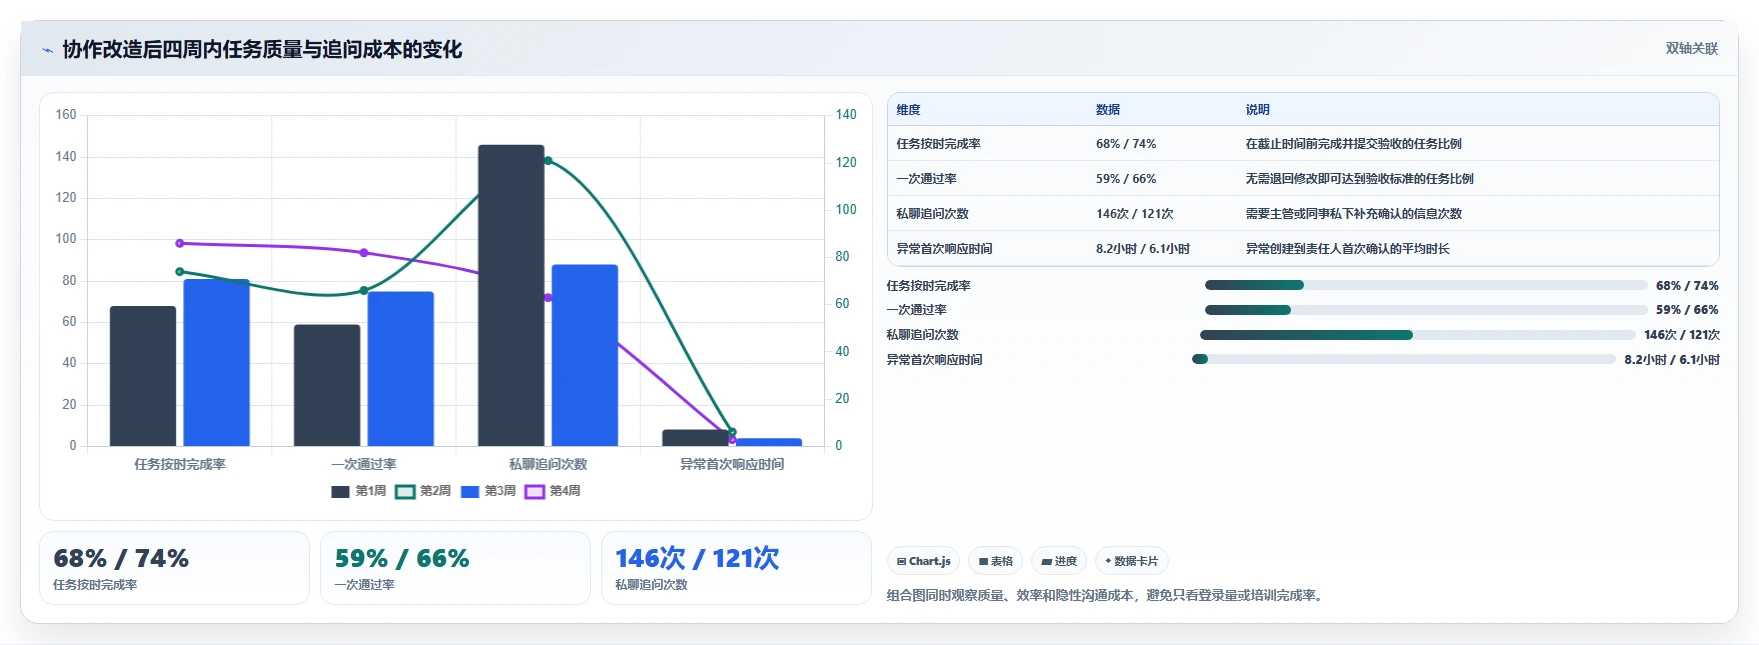Image resolution: width=1759 pixels, height=645 pixels.
Task: Select the panel title 协作改造后四周内任务质量与追问成本的变化
Action: coord(262,50)
